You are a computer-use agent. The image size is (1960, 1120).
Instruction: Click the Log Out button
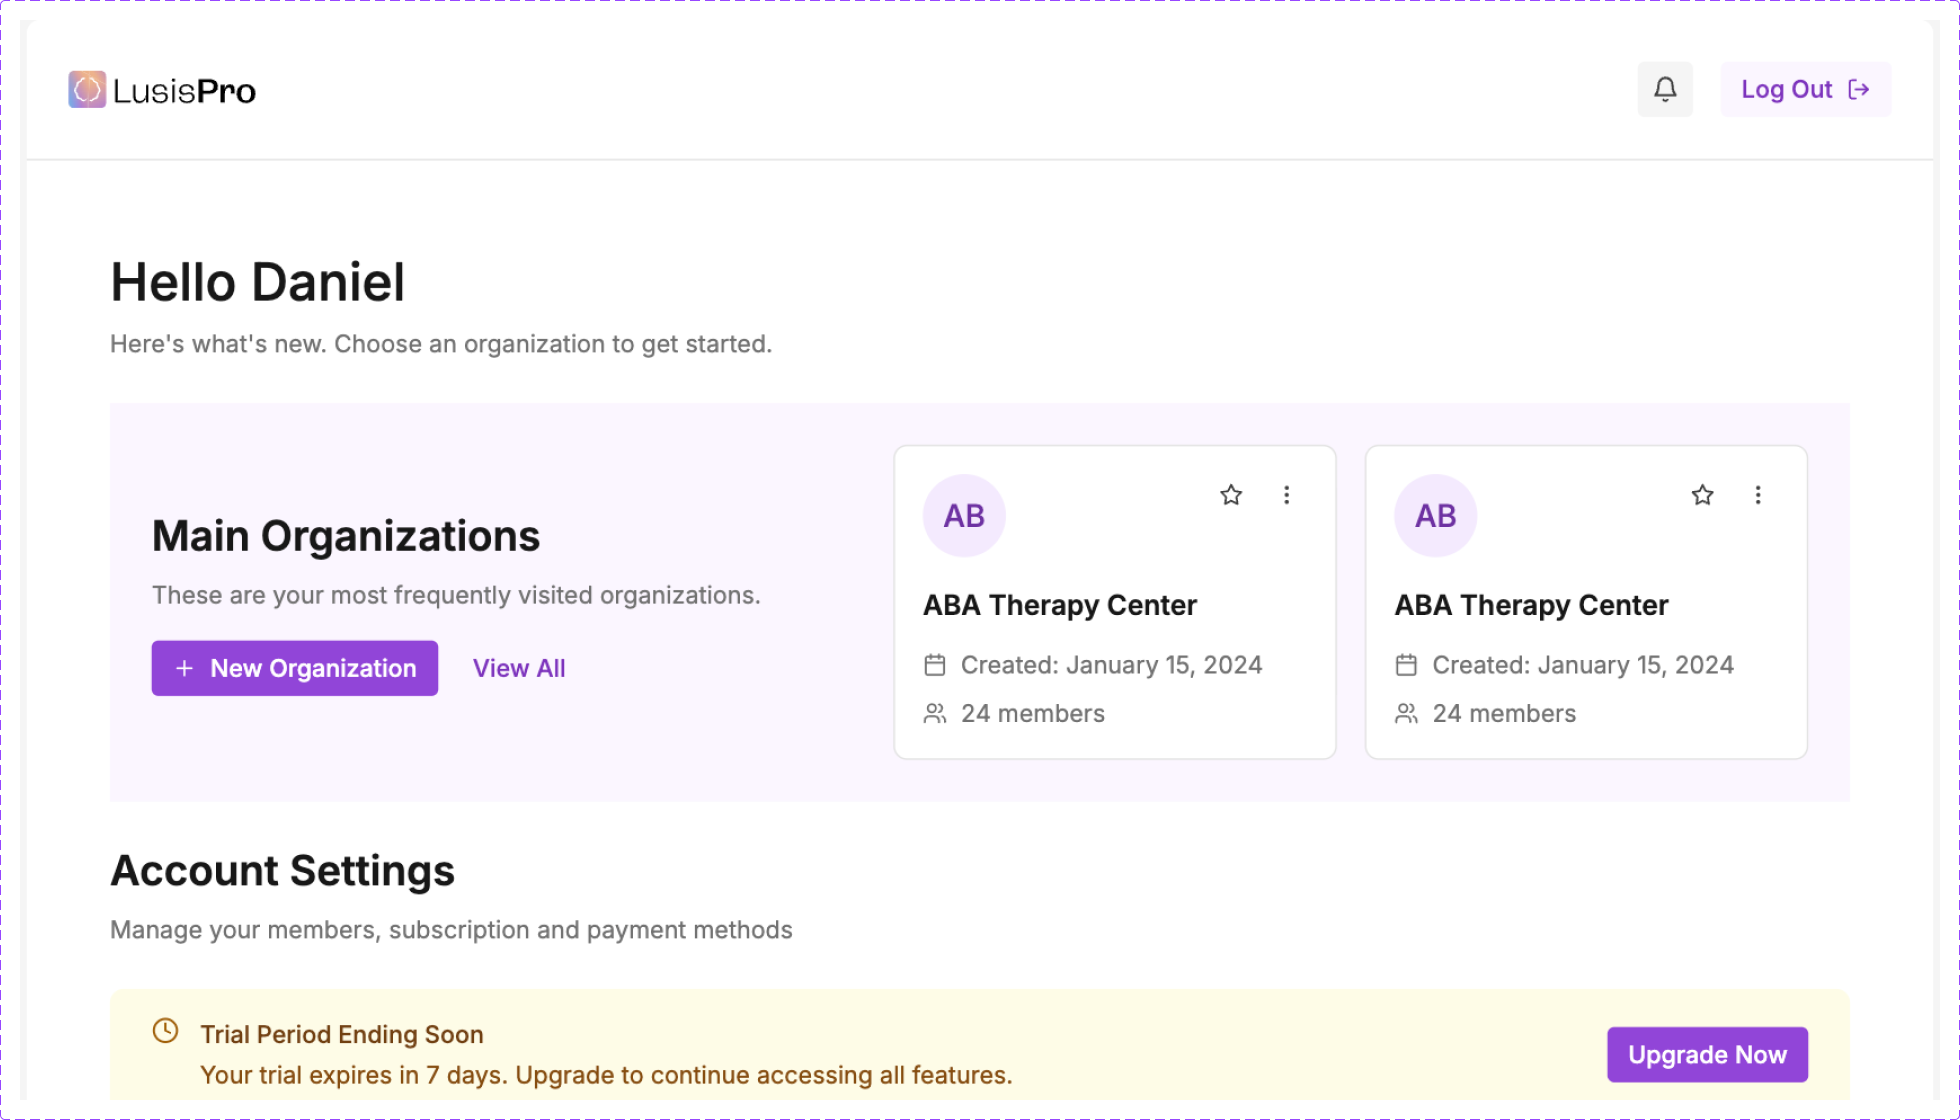pyautogui.click(x=1787, y=90)
